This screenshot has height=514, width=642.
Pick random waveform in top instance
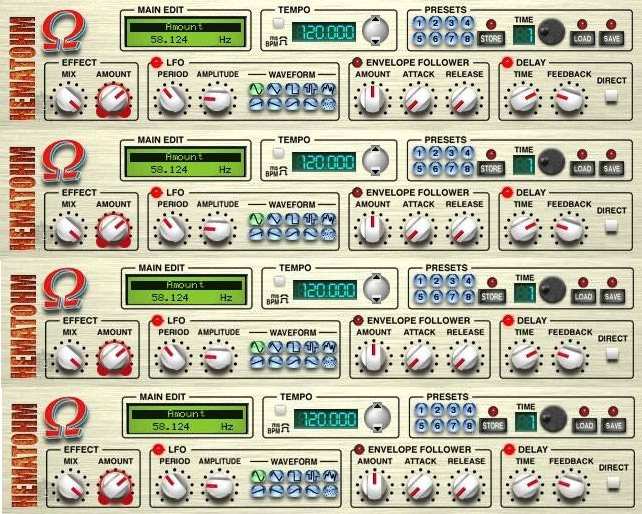tap(328, 89)
